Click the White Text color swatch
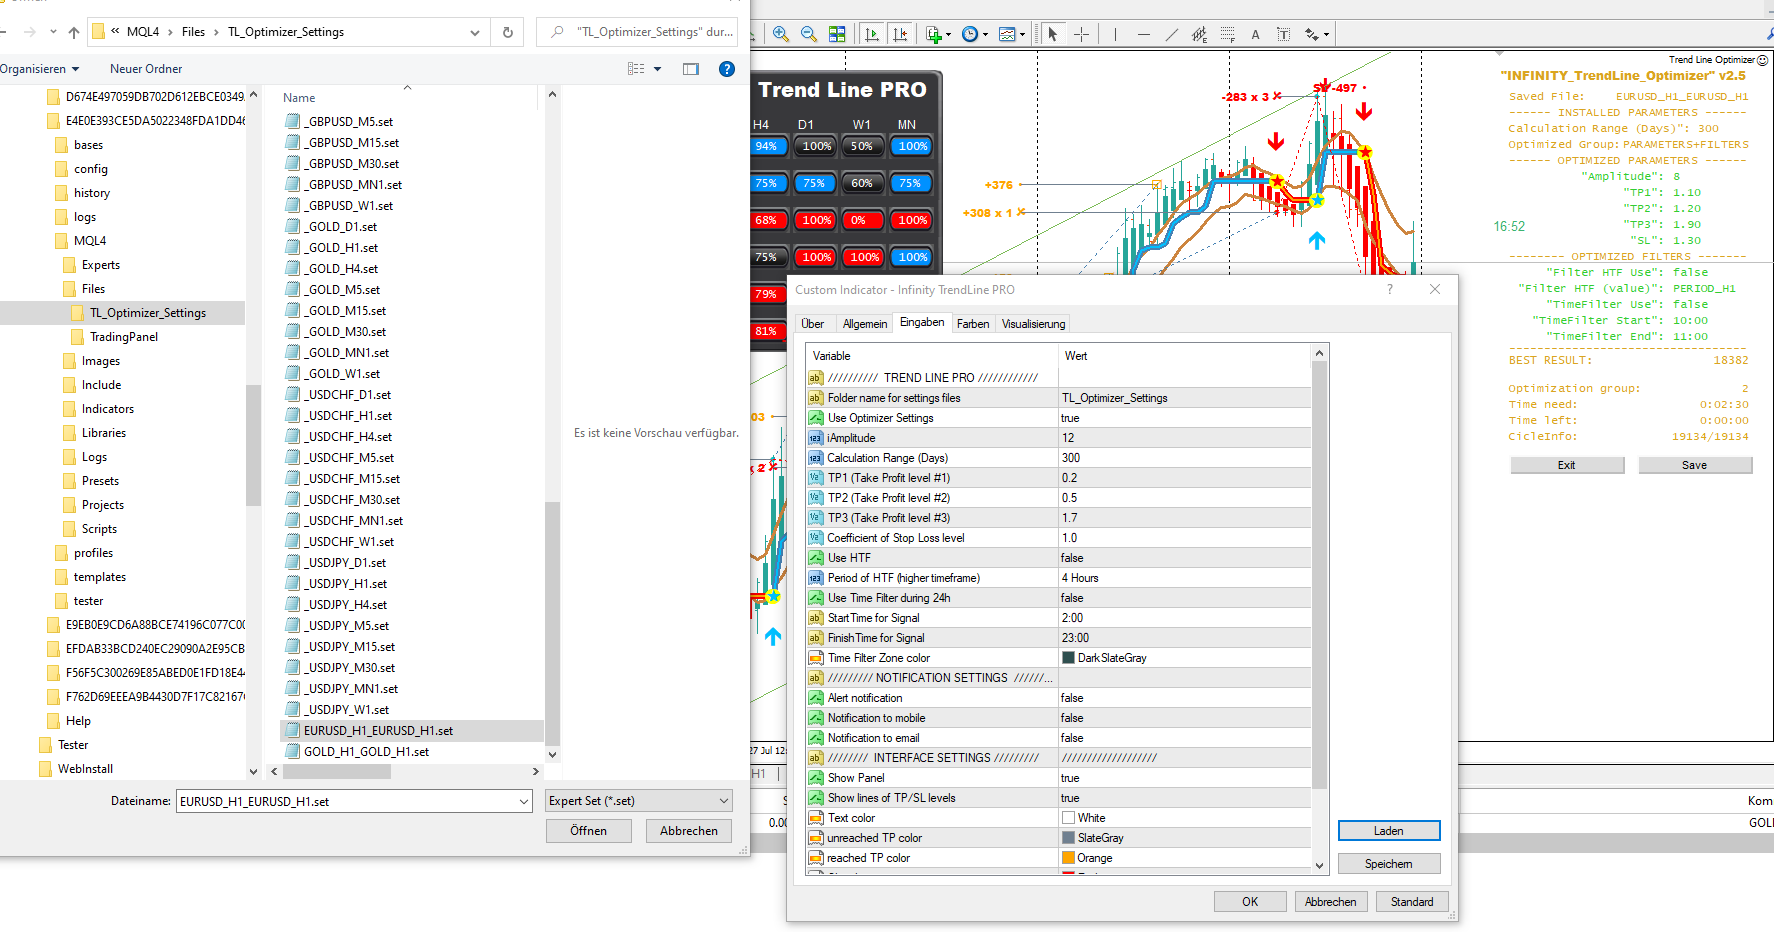Viewport: 1774px width, 932px height. 1068,818
